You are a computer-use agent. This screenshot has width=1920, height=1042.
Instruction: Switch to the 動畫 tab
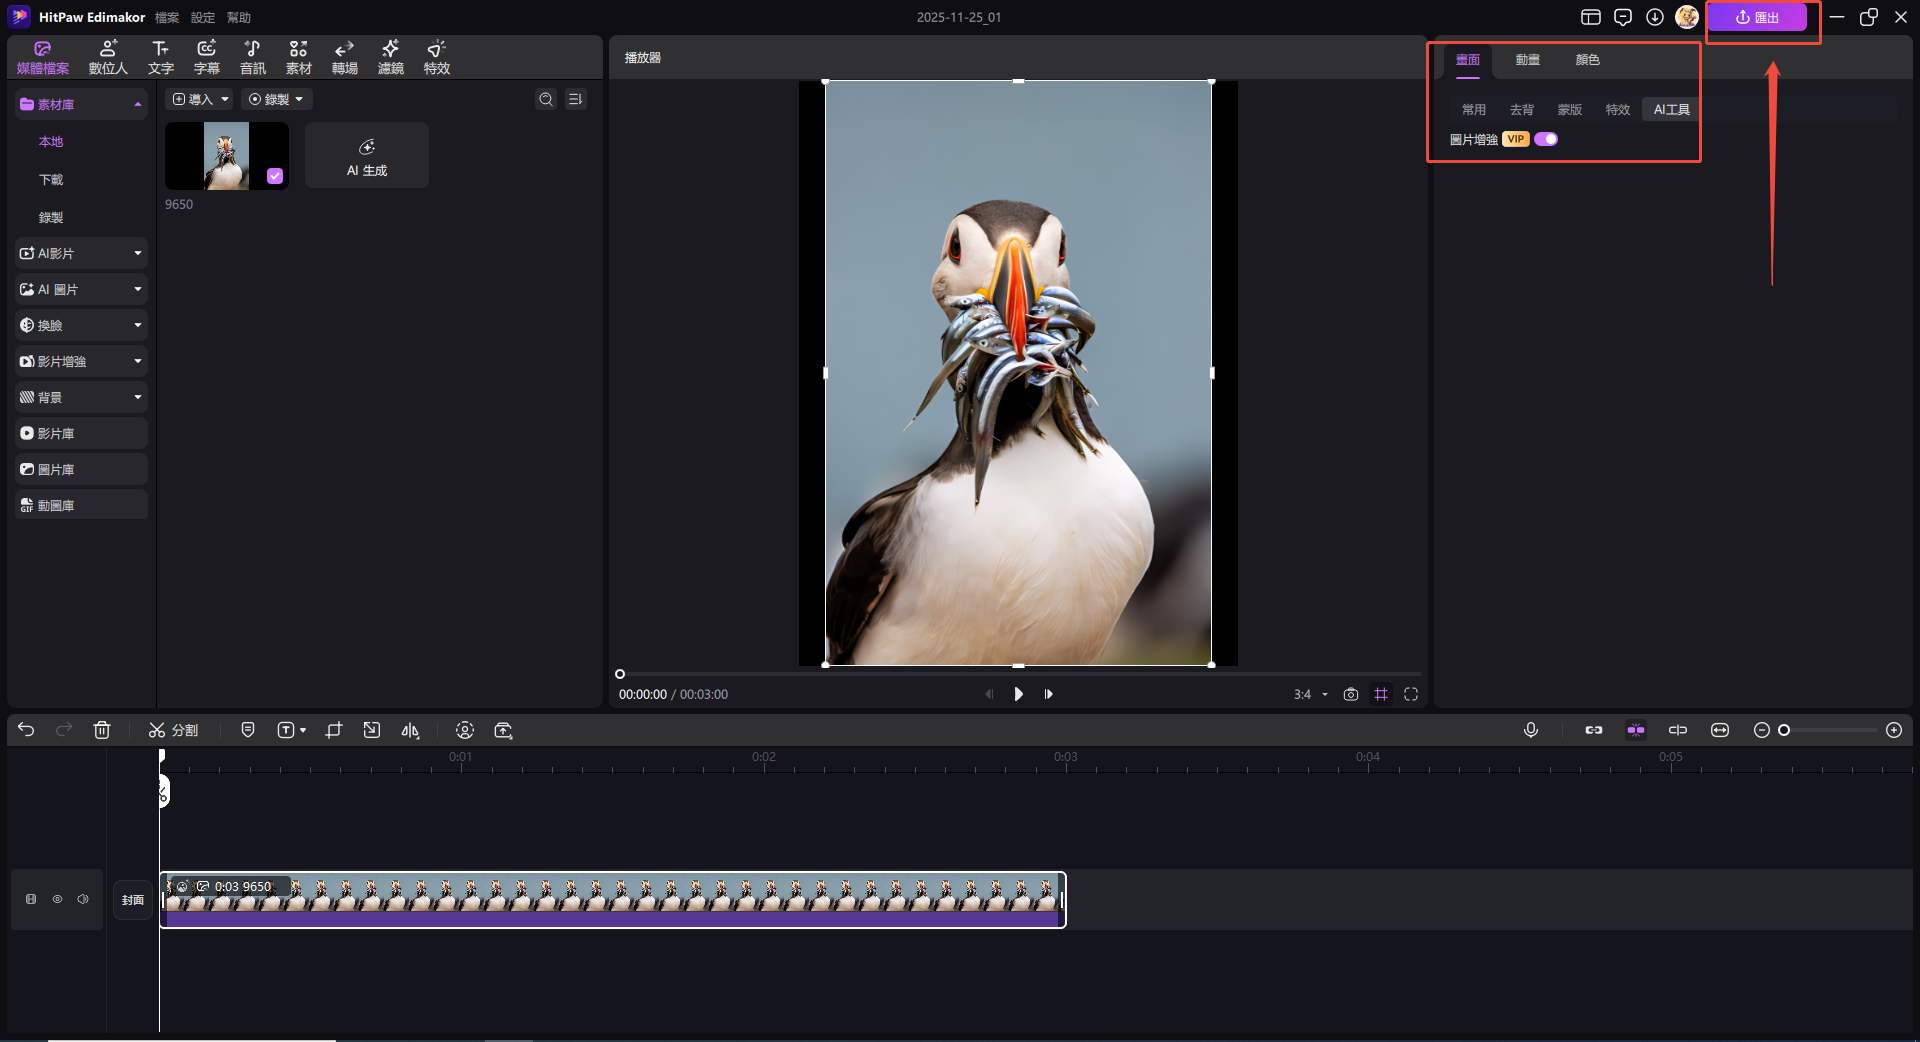pyautogui.click(x=1527, y=60)
